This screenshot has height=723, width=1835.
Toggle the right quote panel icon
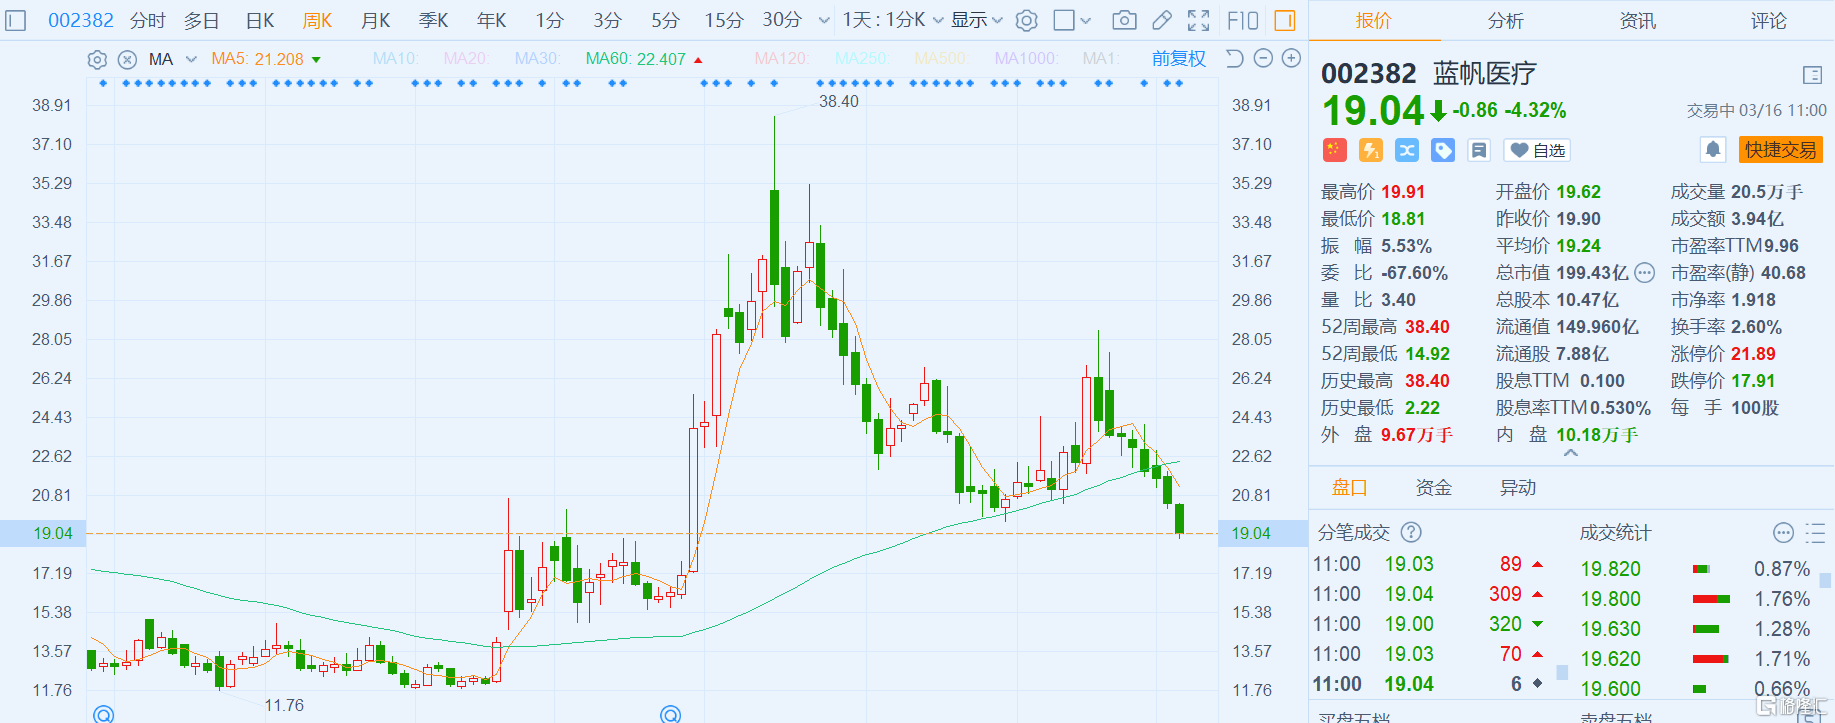click(x=1285, y=20)
